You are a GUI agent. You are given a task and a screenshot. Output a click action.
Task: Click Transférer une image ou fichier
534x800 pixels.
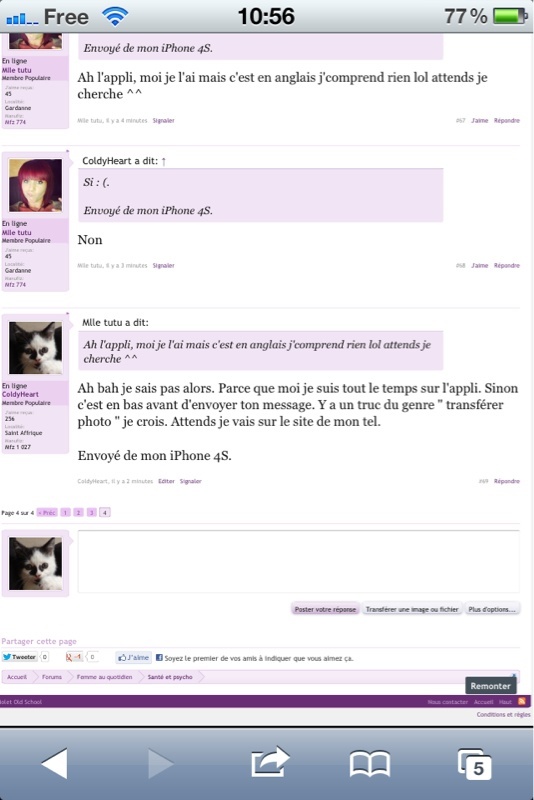click(412, 609)
